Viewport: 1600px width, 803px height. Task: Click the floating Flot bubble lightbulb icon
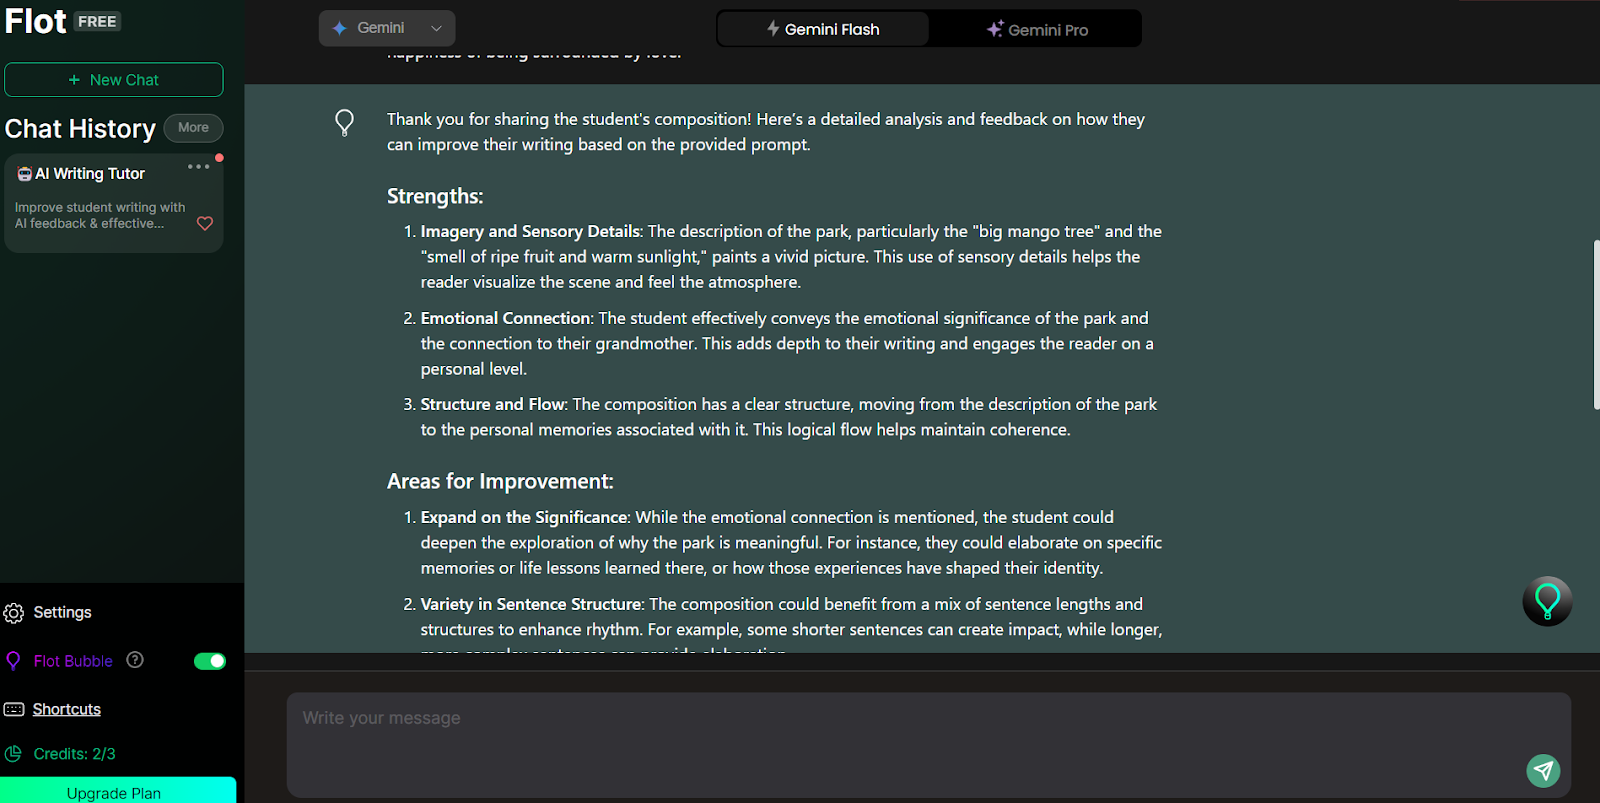[1547, 601]
